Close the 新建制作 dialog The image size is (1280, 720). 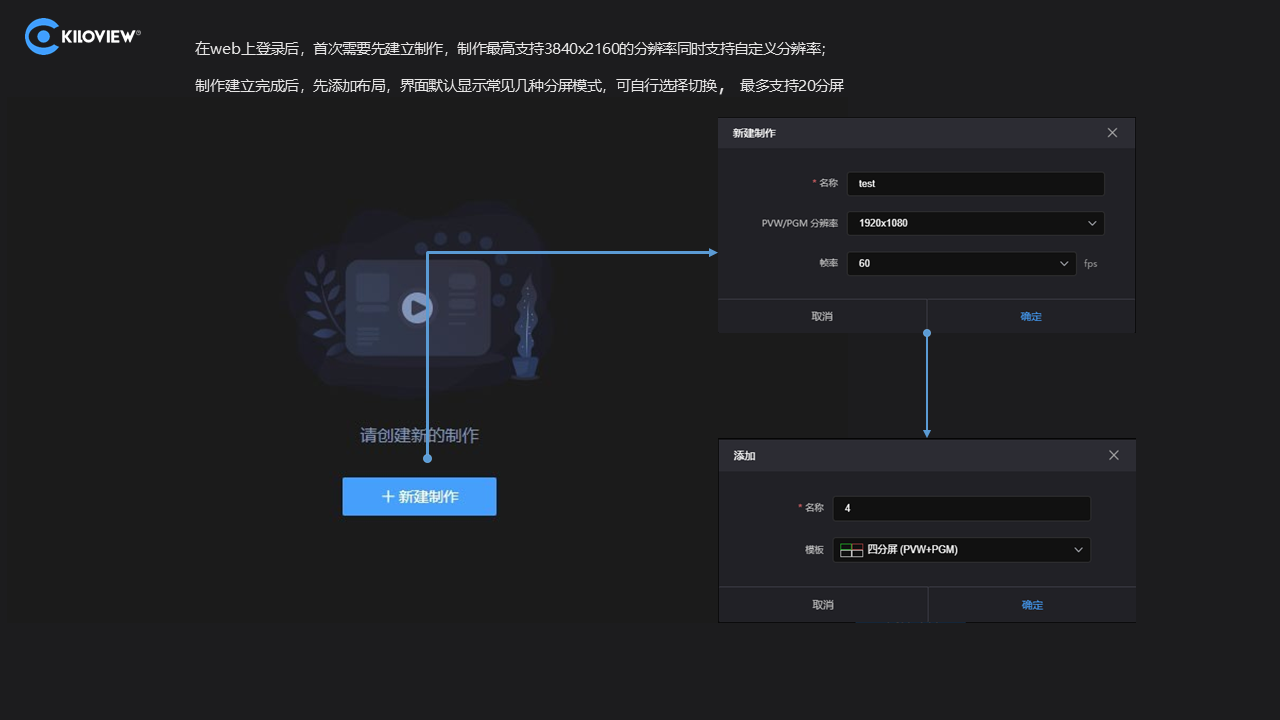pyautogui.click(x=1112, y=133)
